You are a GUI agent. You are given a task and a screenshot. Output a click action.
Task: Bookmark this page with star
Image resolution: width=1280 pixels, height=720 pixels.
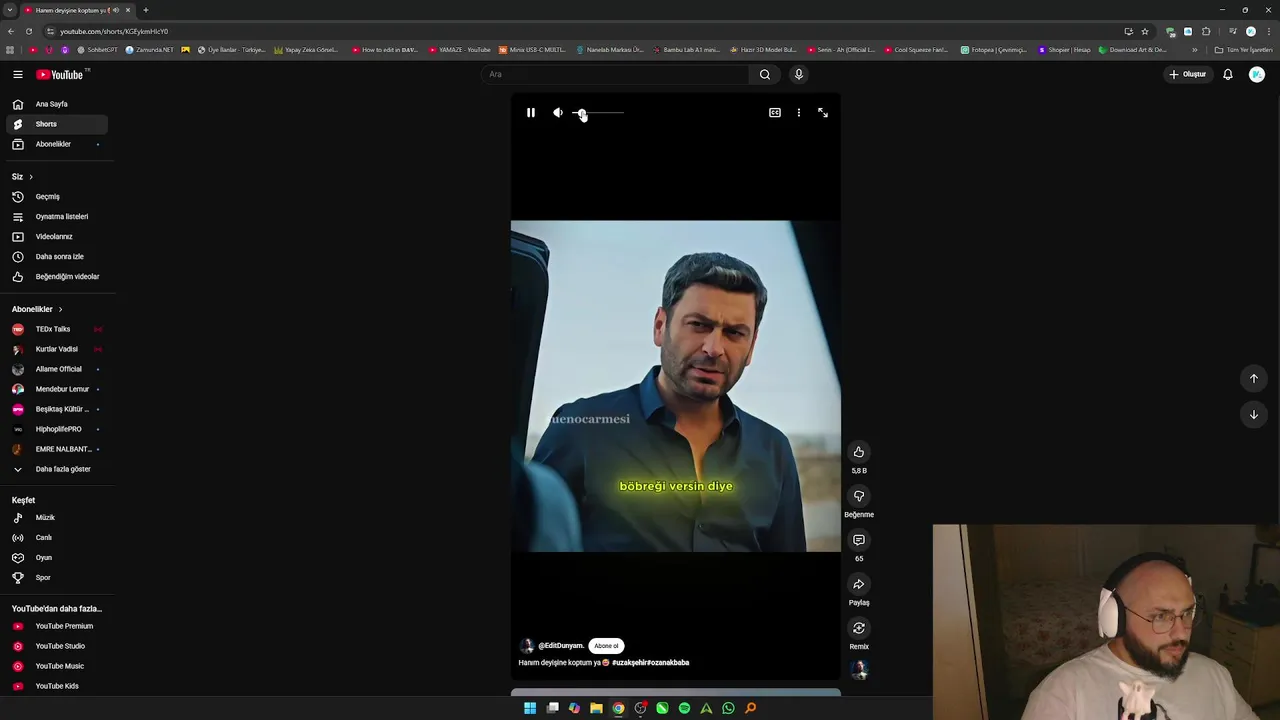[1145, 31]
